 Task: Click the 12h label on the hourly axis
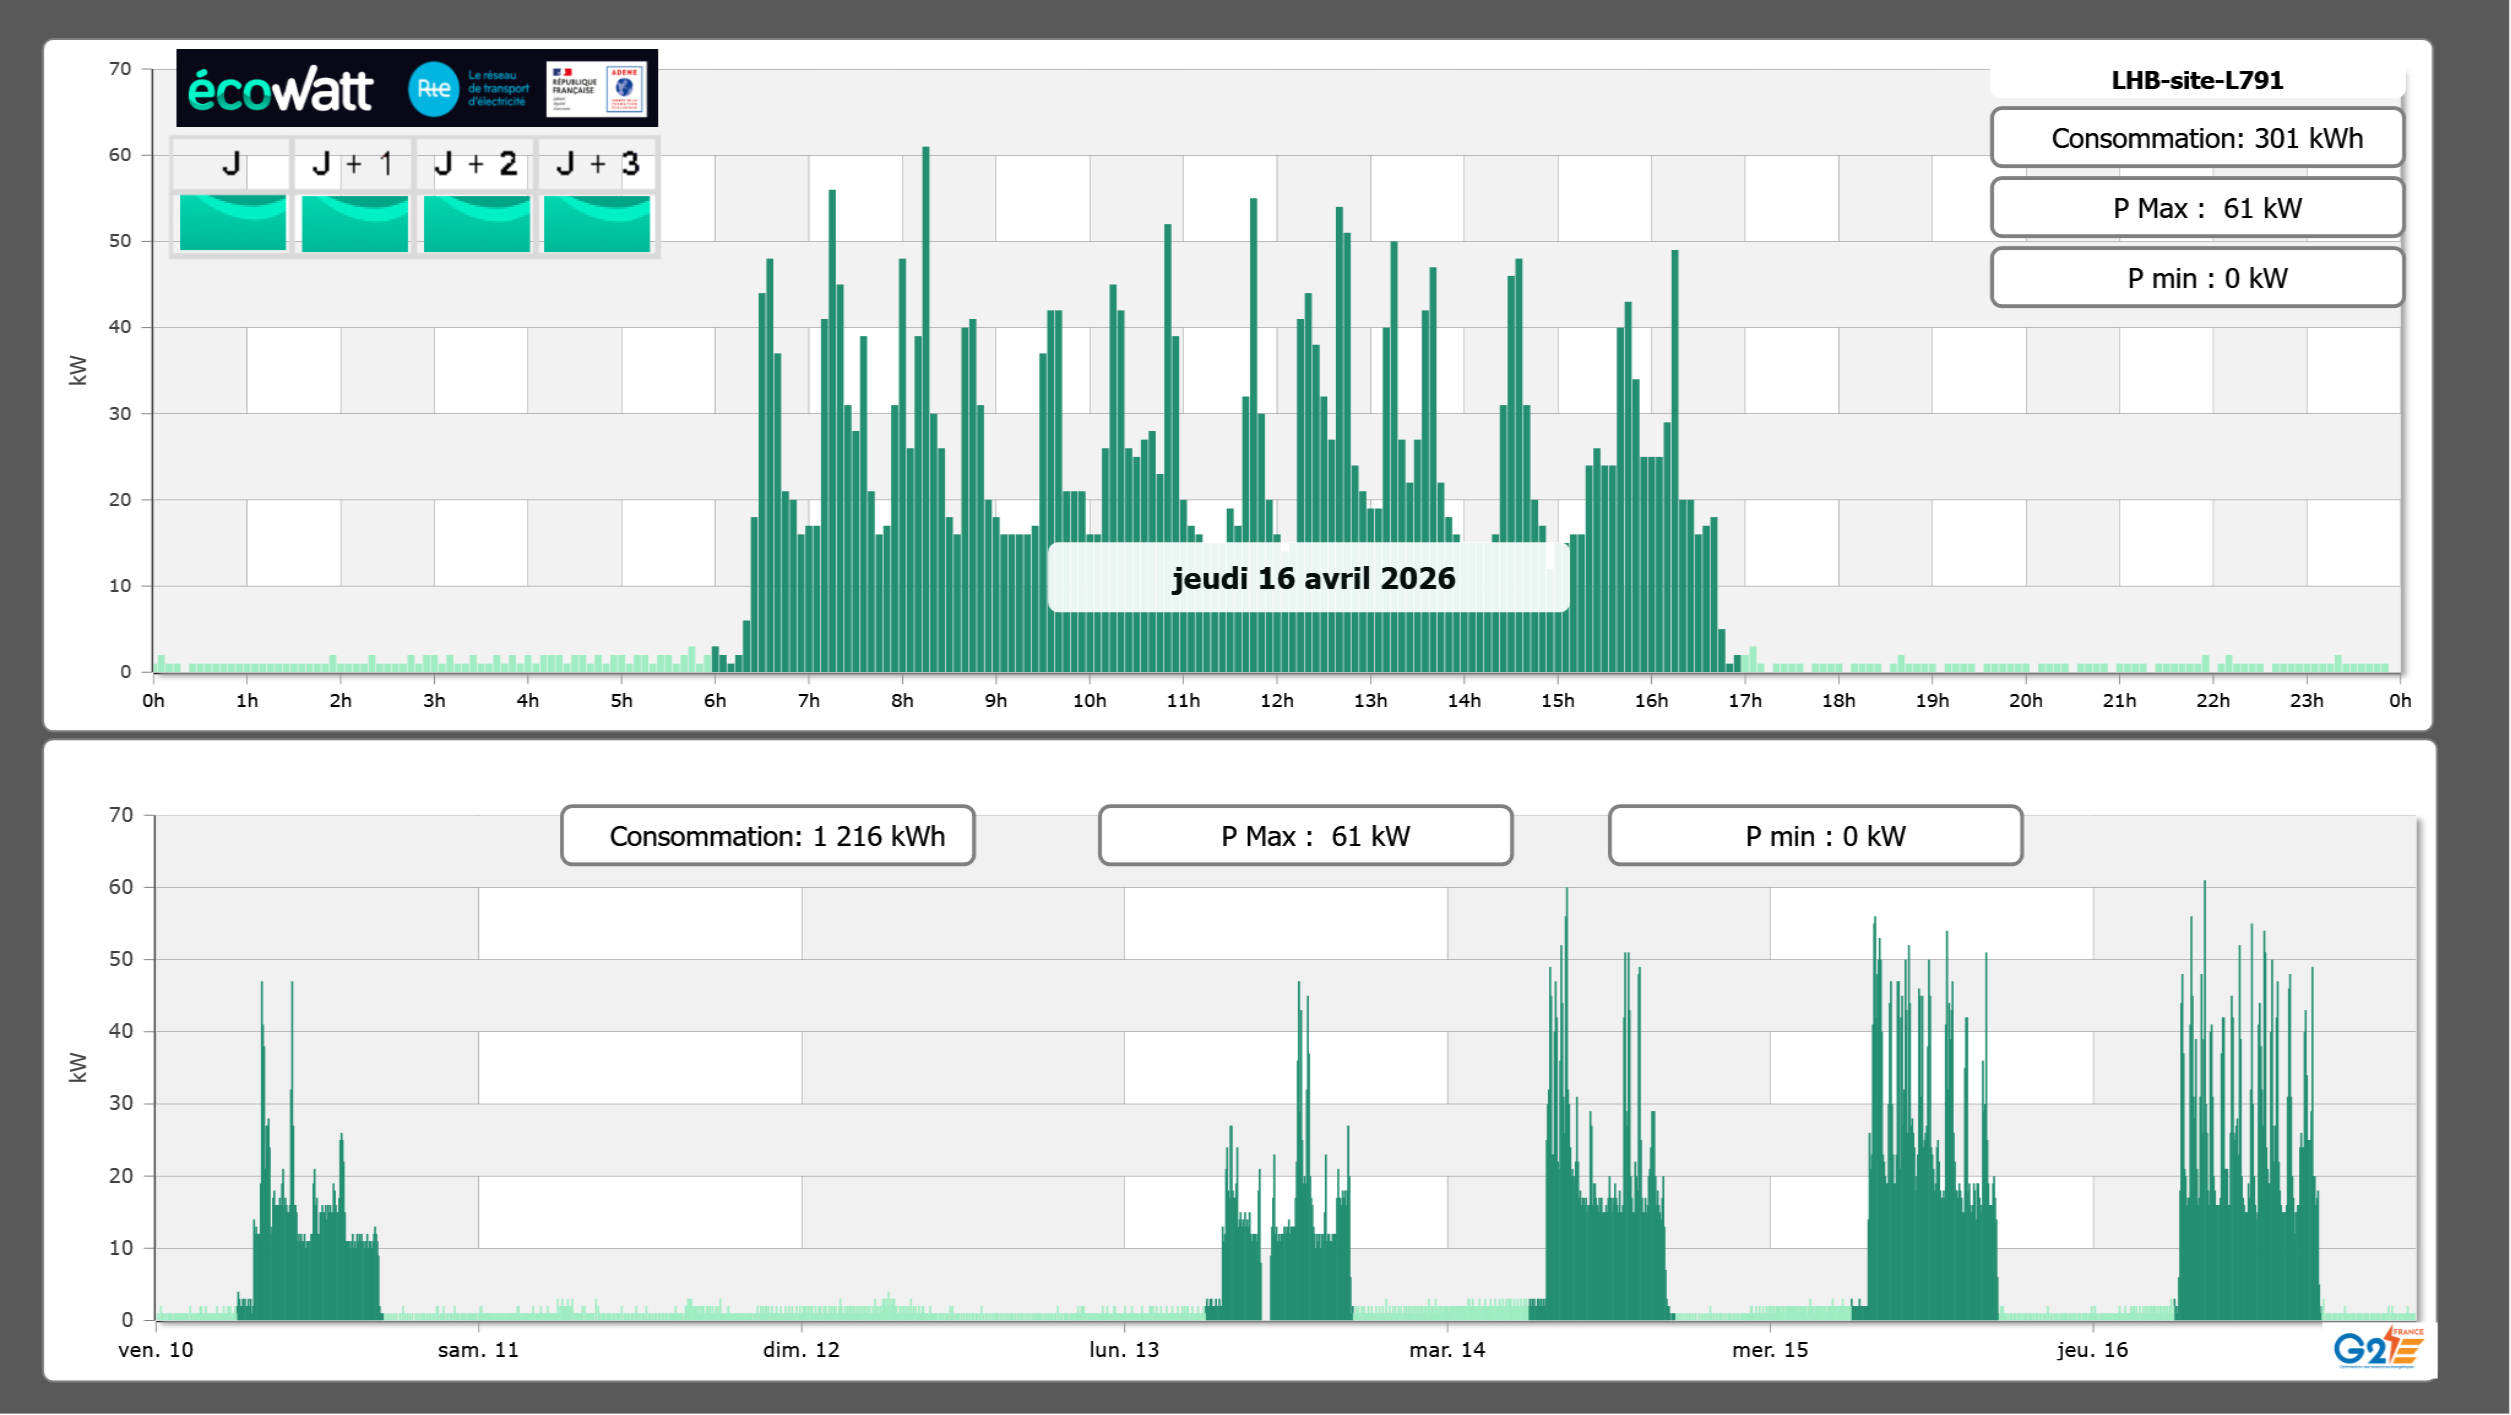[1276, 701]
